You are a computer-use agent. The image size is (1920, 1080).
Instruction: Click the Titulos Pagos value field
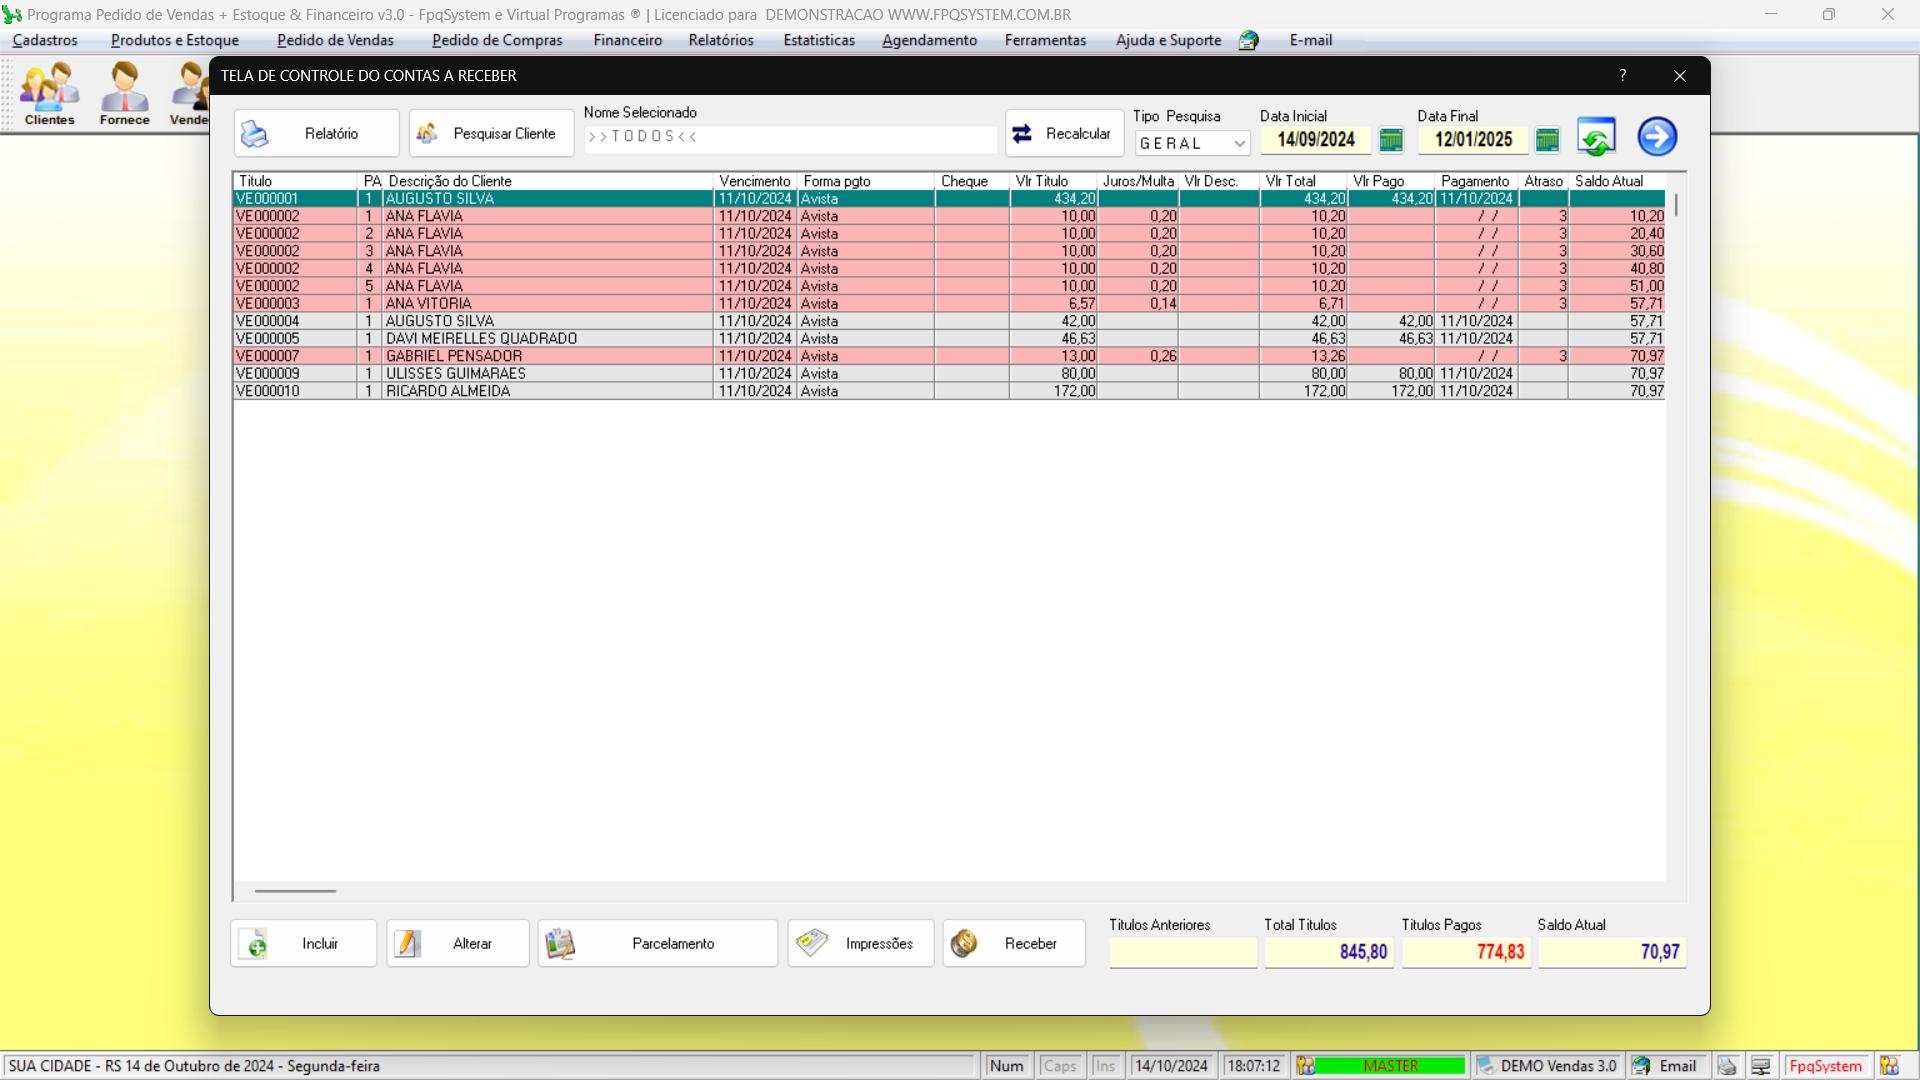click(x=1465, y=952)
